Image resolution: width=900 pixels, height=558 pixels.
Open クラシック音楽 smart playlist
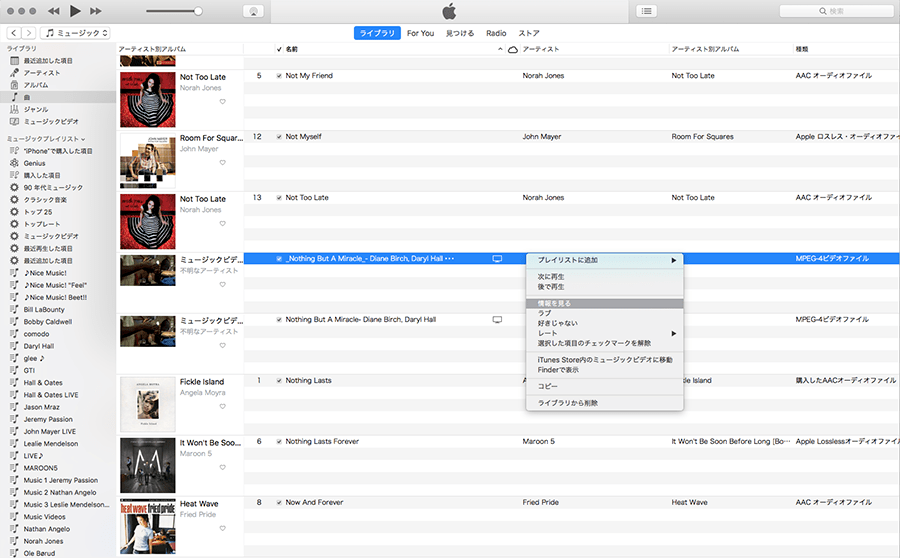45,200
